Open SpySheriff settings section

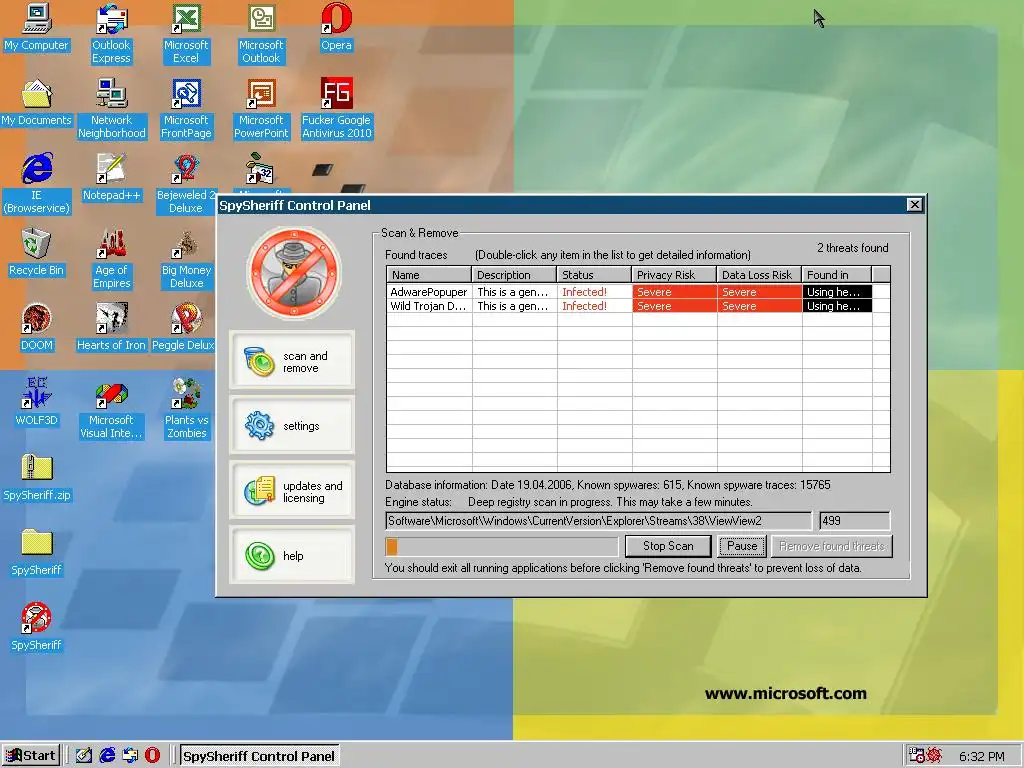292,425
